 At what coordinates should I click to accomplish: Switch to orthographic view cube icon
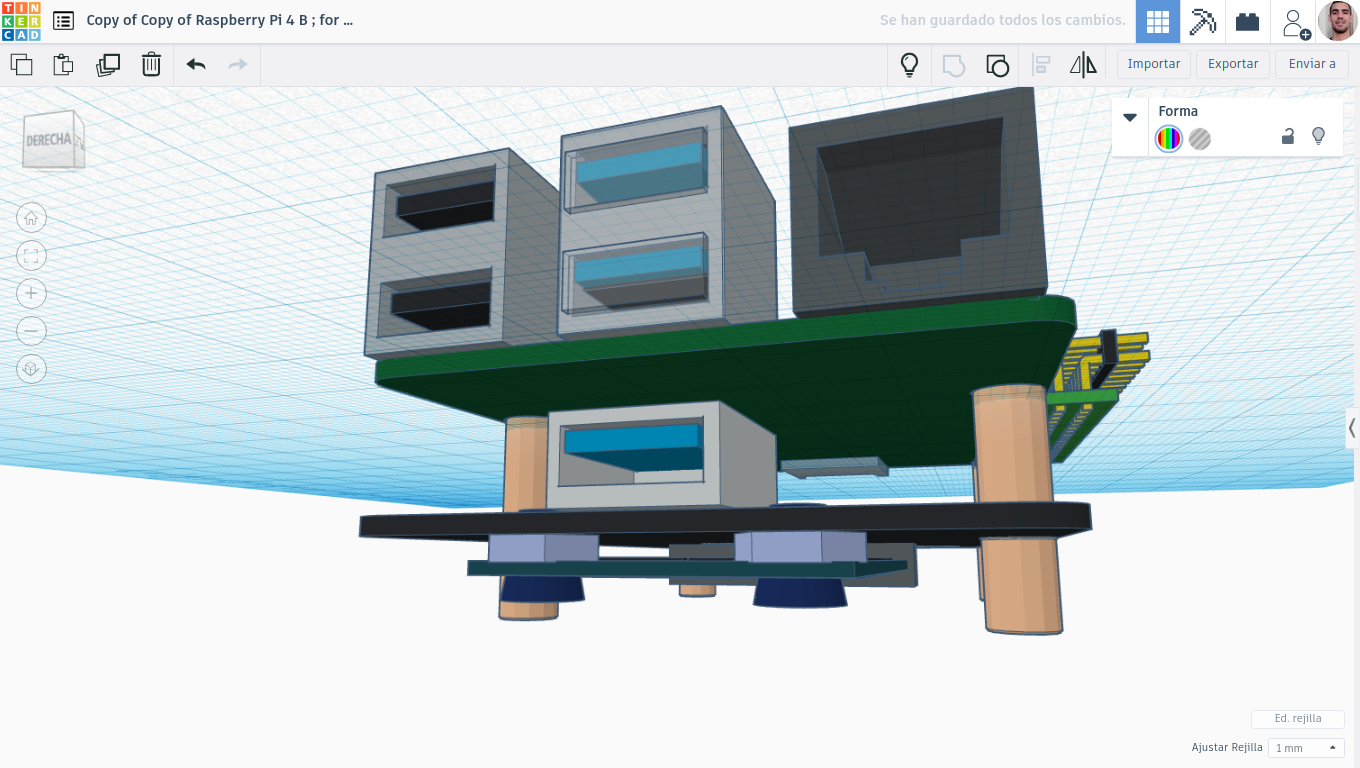pos(31,369)
